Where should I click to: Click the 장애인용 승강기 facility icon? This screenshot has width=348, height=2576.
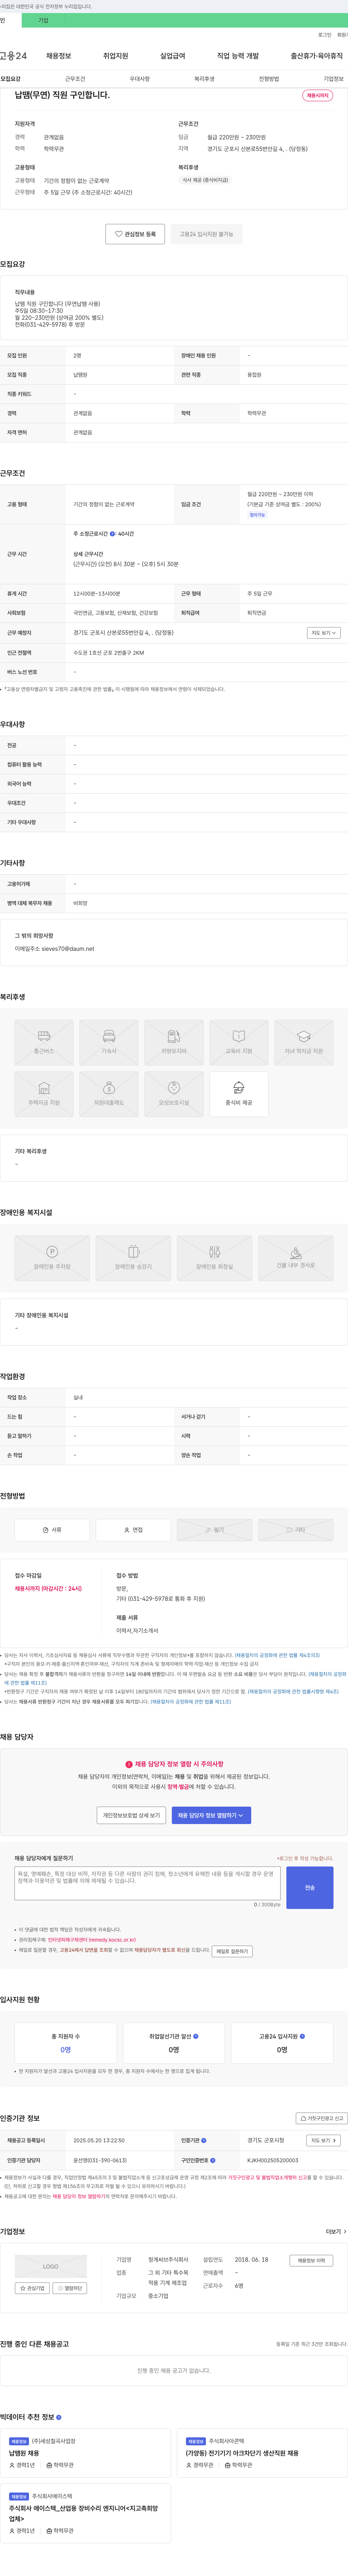coord(133,1258)
